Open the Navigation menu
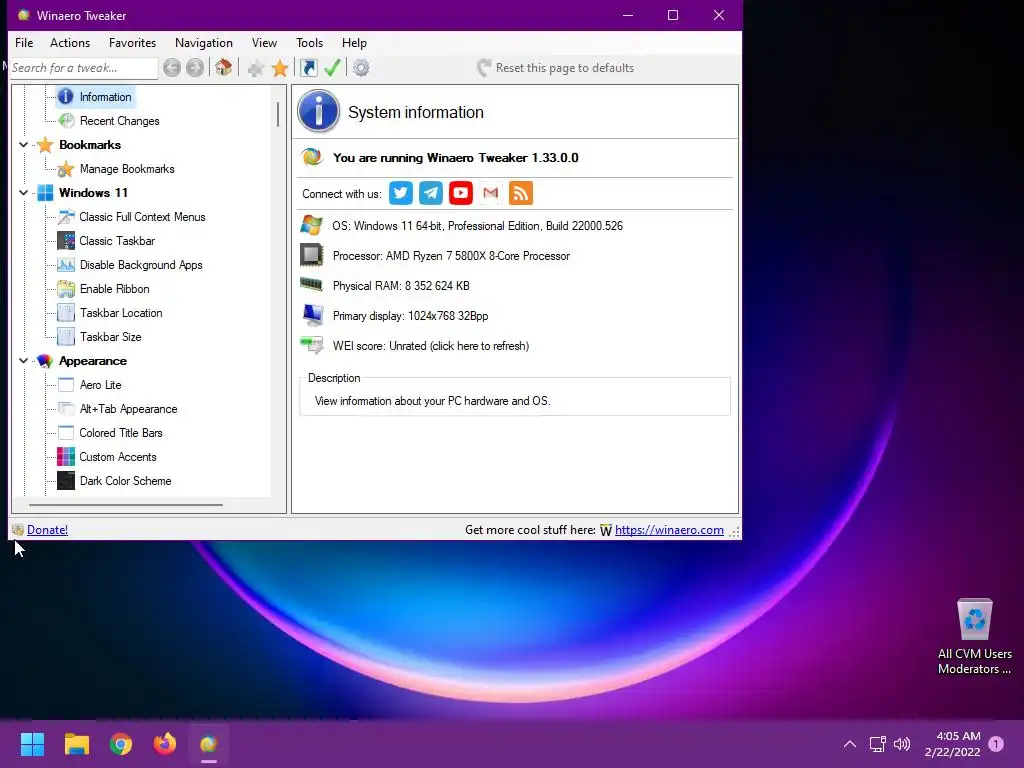Screen dimensions: 1024x768 [x=204, y=42]
